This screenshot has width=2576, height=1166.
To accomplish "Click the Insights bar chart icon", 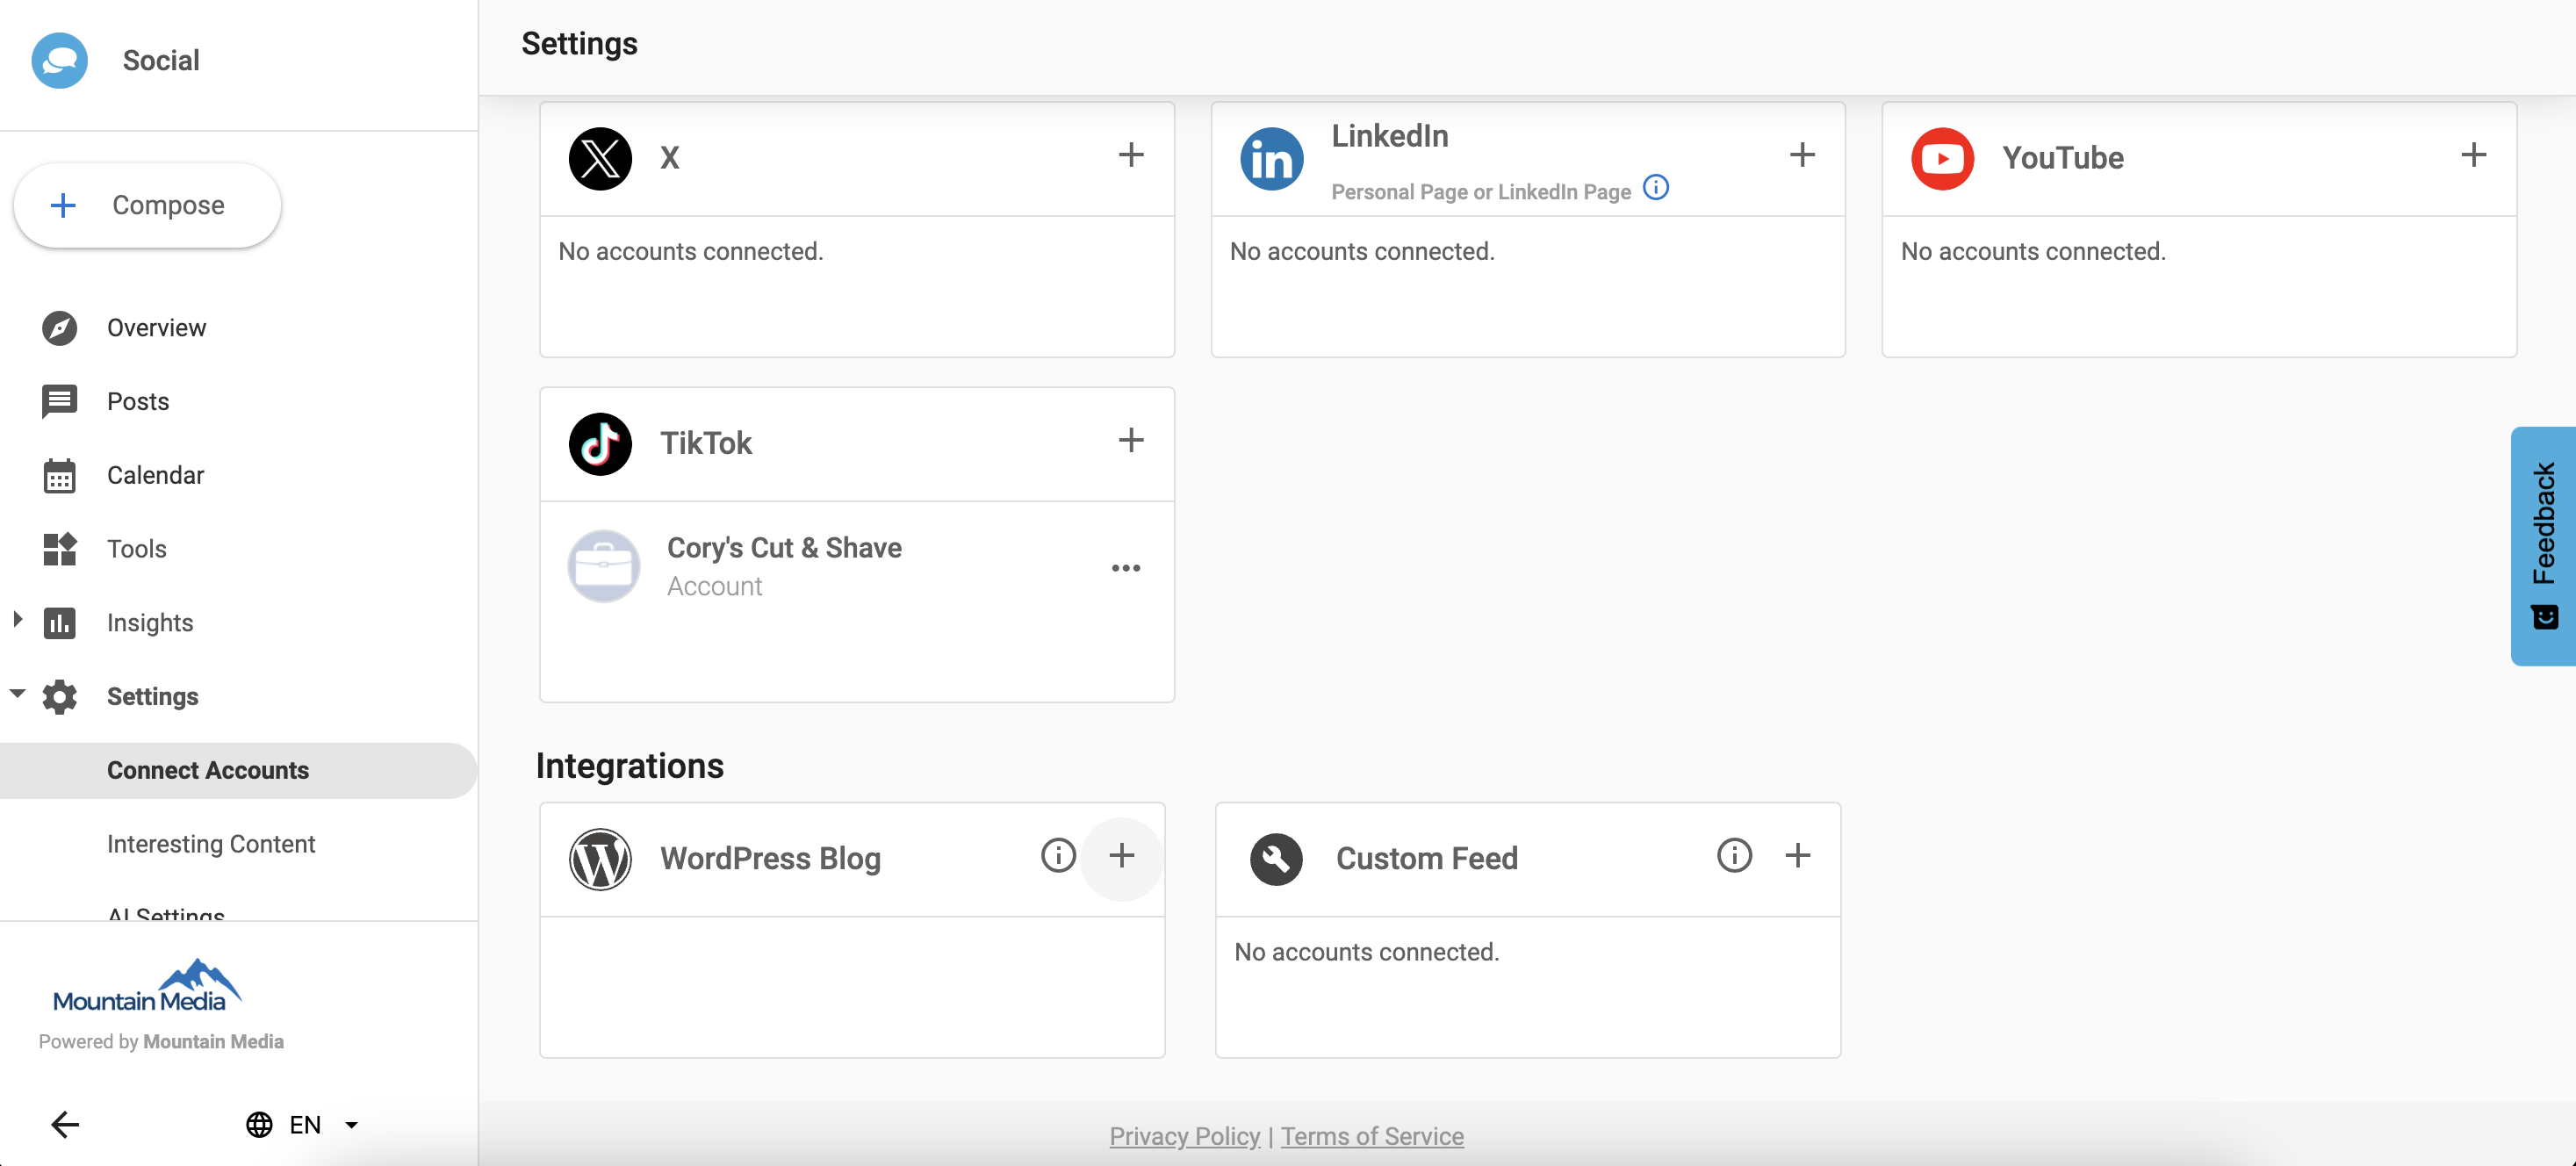I will [x=60, y=623].
